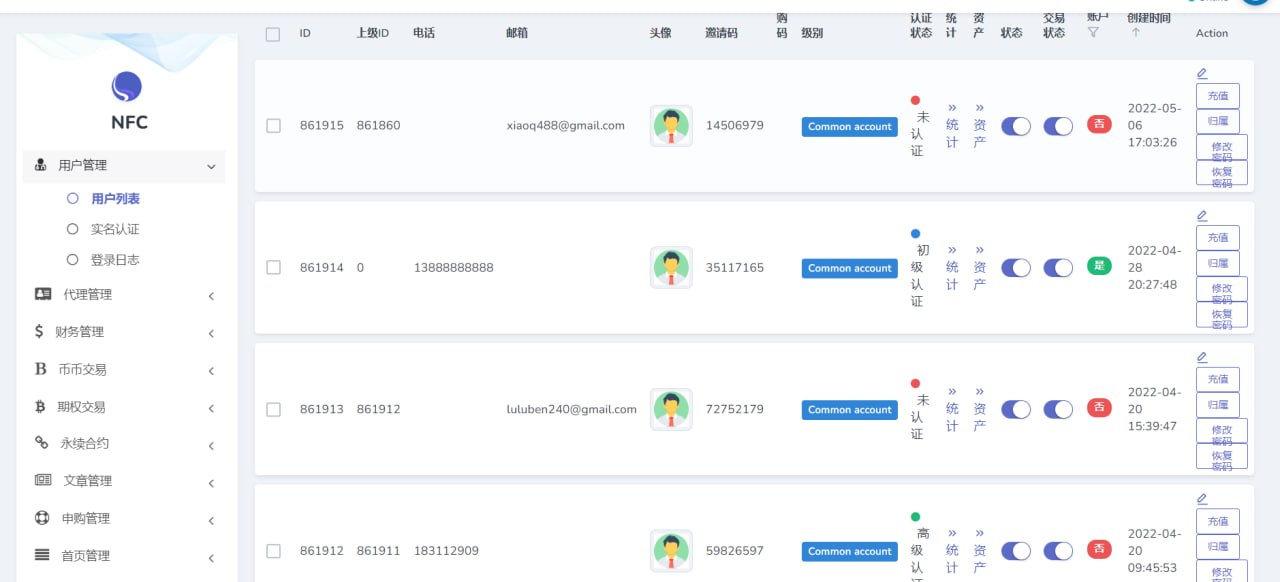Click the 充值 button for user 861914

coord(1217,238)
